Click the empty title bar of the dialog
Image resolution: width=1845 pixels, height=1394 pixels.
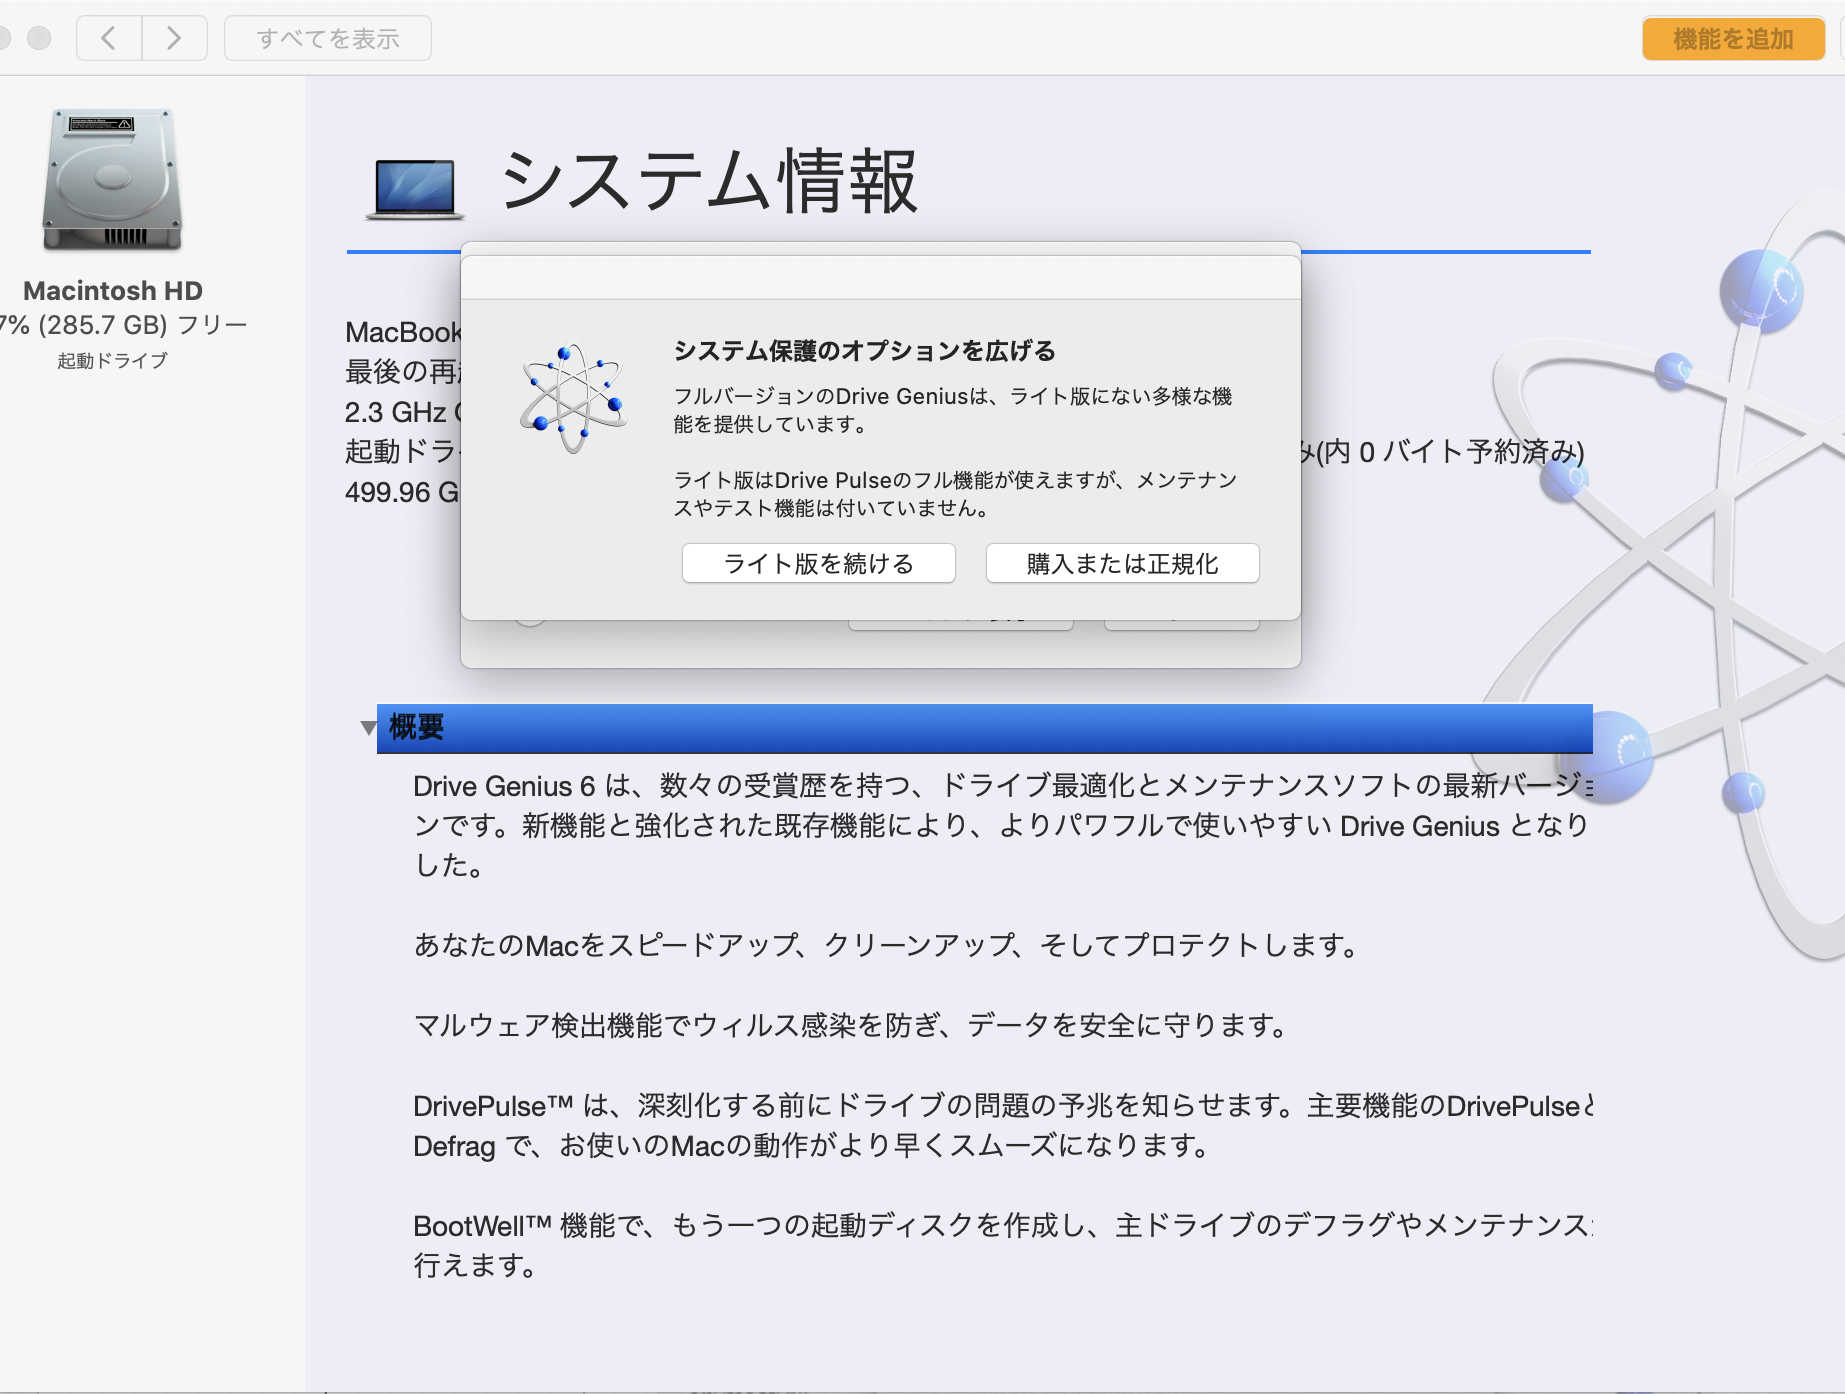[880, 277]
